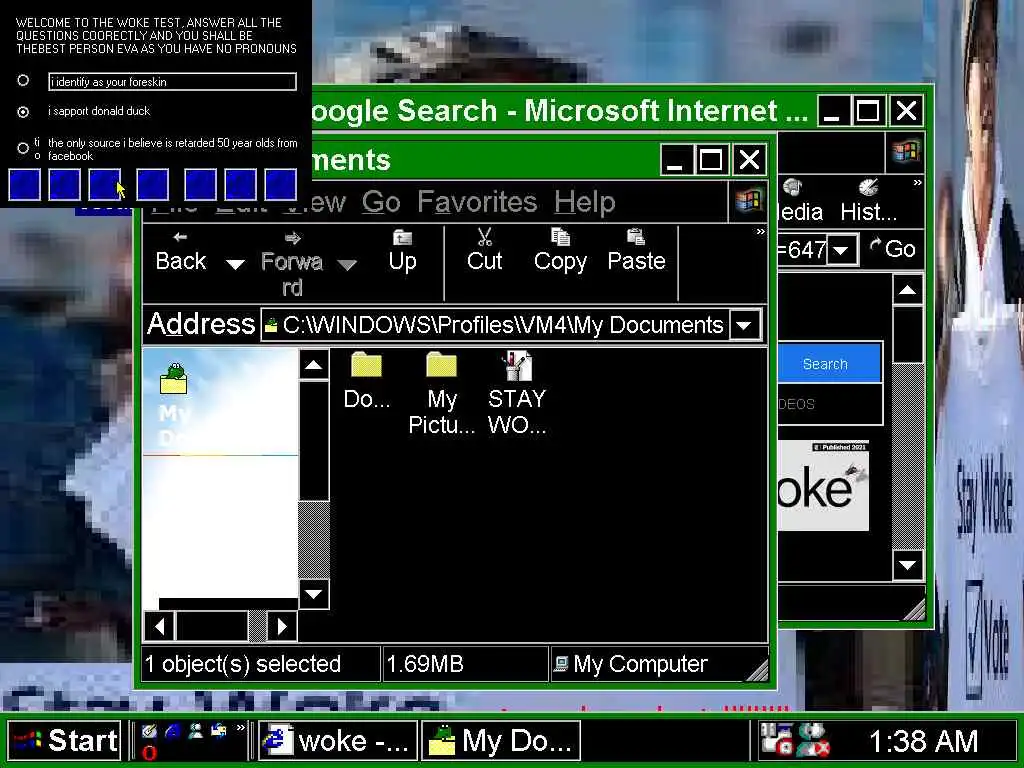Click Show Desktop in the quick launch
Image resolution: width=1024 pixels, height=768 pixels.
tap(148, 731)
